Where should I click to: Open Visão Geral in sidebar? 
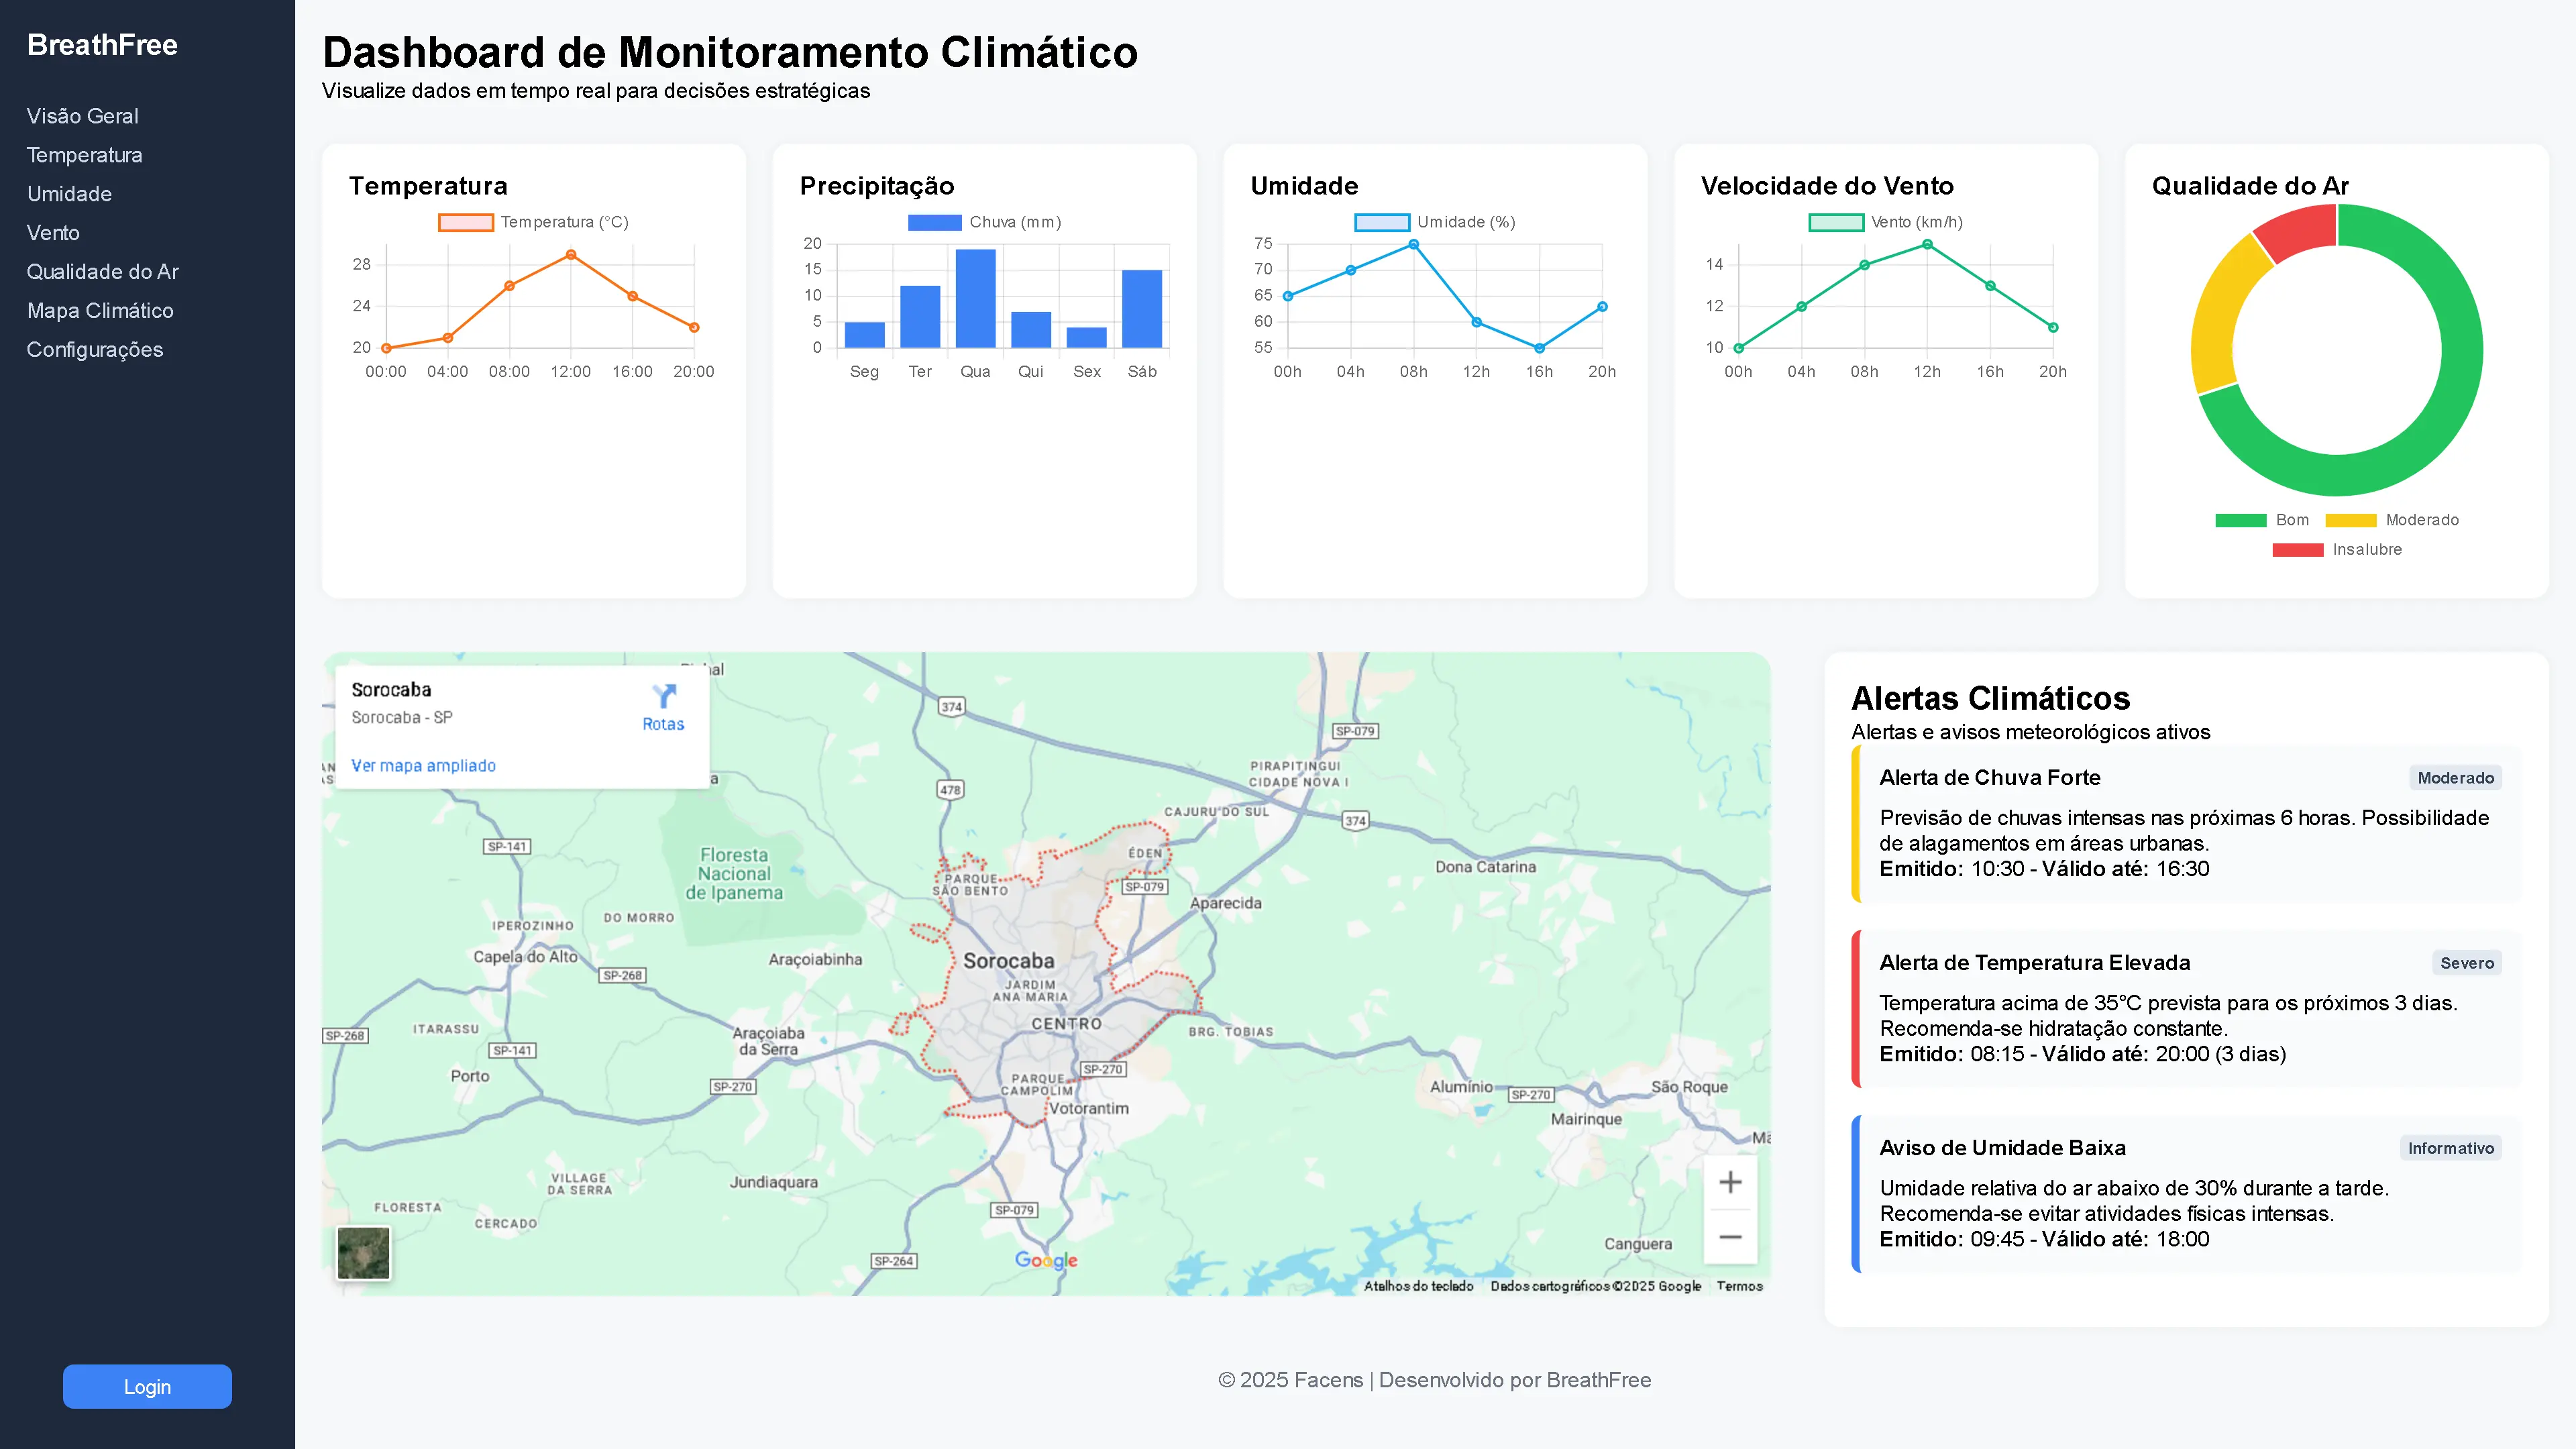83,116
